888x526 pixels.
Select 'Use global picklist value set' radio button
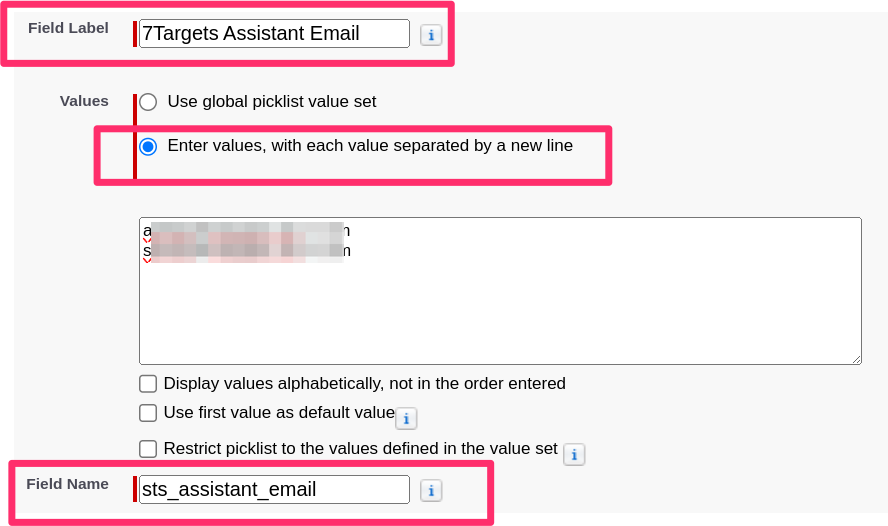(149, 102)
